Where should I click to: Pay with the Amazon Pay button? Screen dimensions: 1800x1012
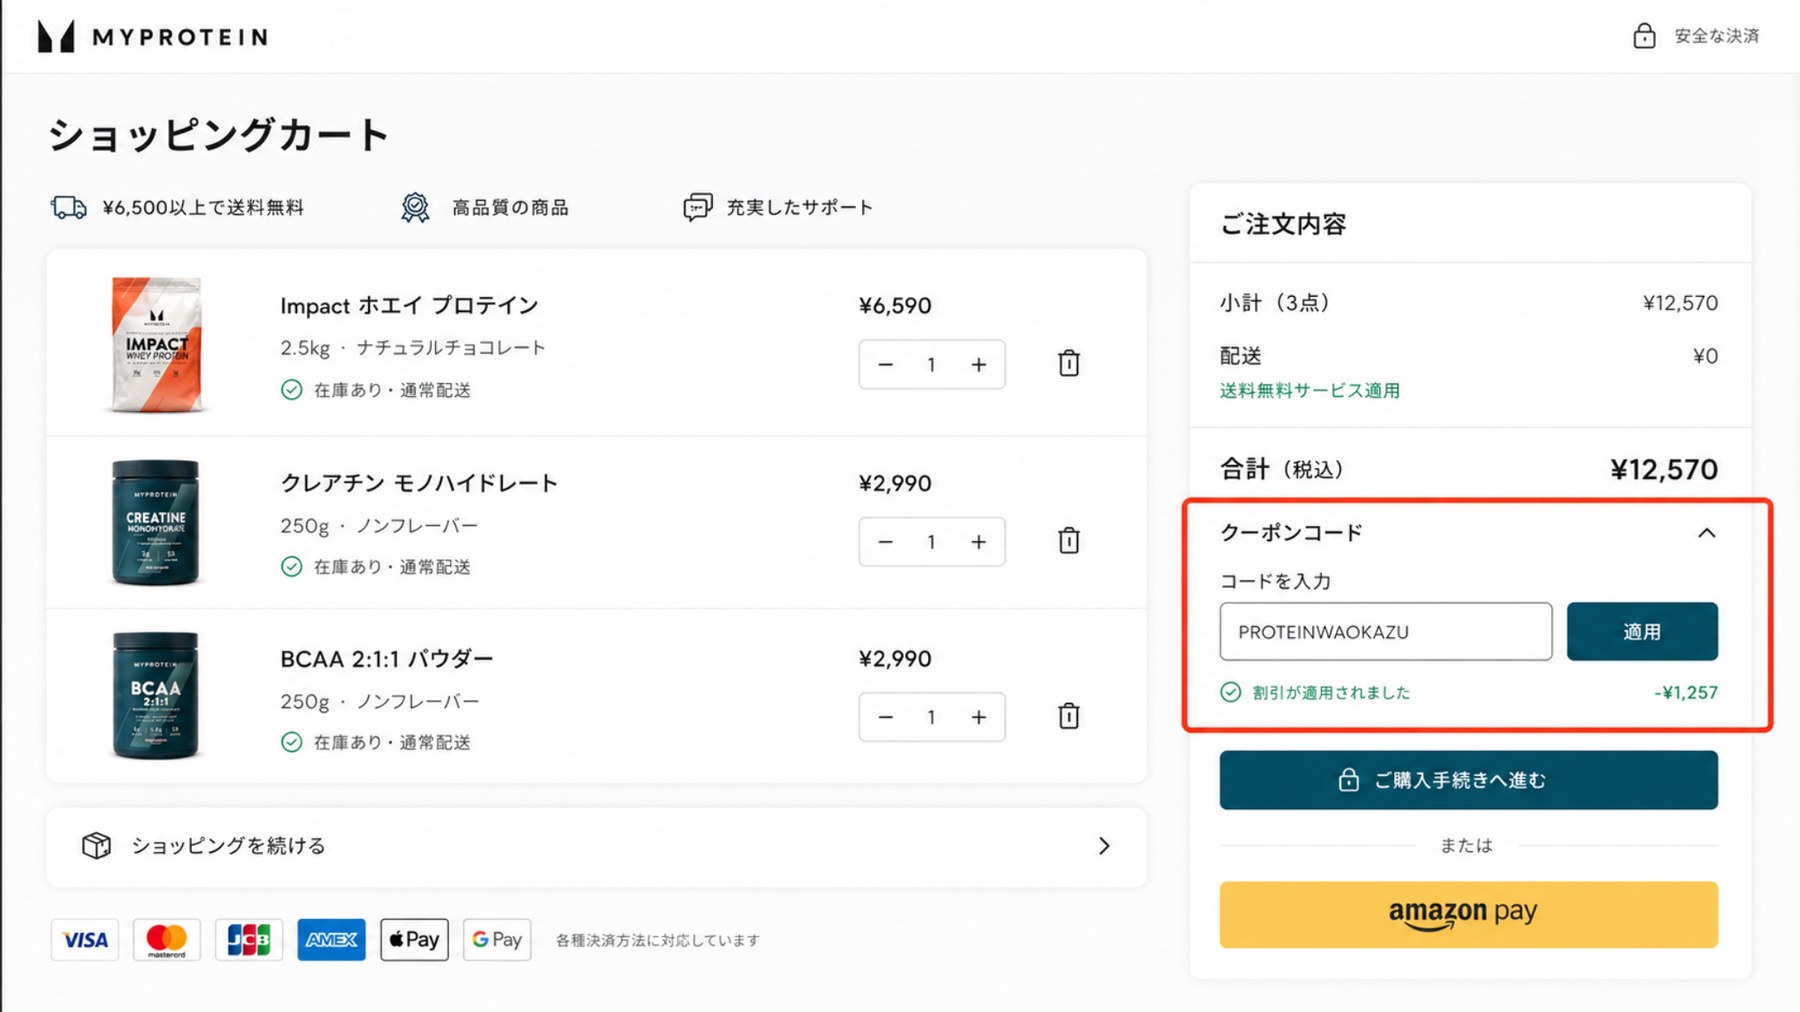(1468, 914)
